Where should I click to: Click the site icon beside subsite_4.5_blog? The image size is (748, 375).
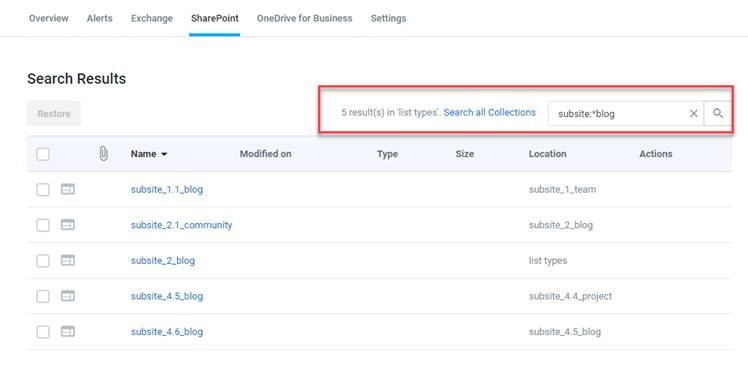pyautogui.click(x=68, y=296)
